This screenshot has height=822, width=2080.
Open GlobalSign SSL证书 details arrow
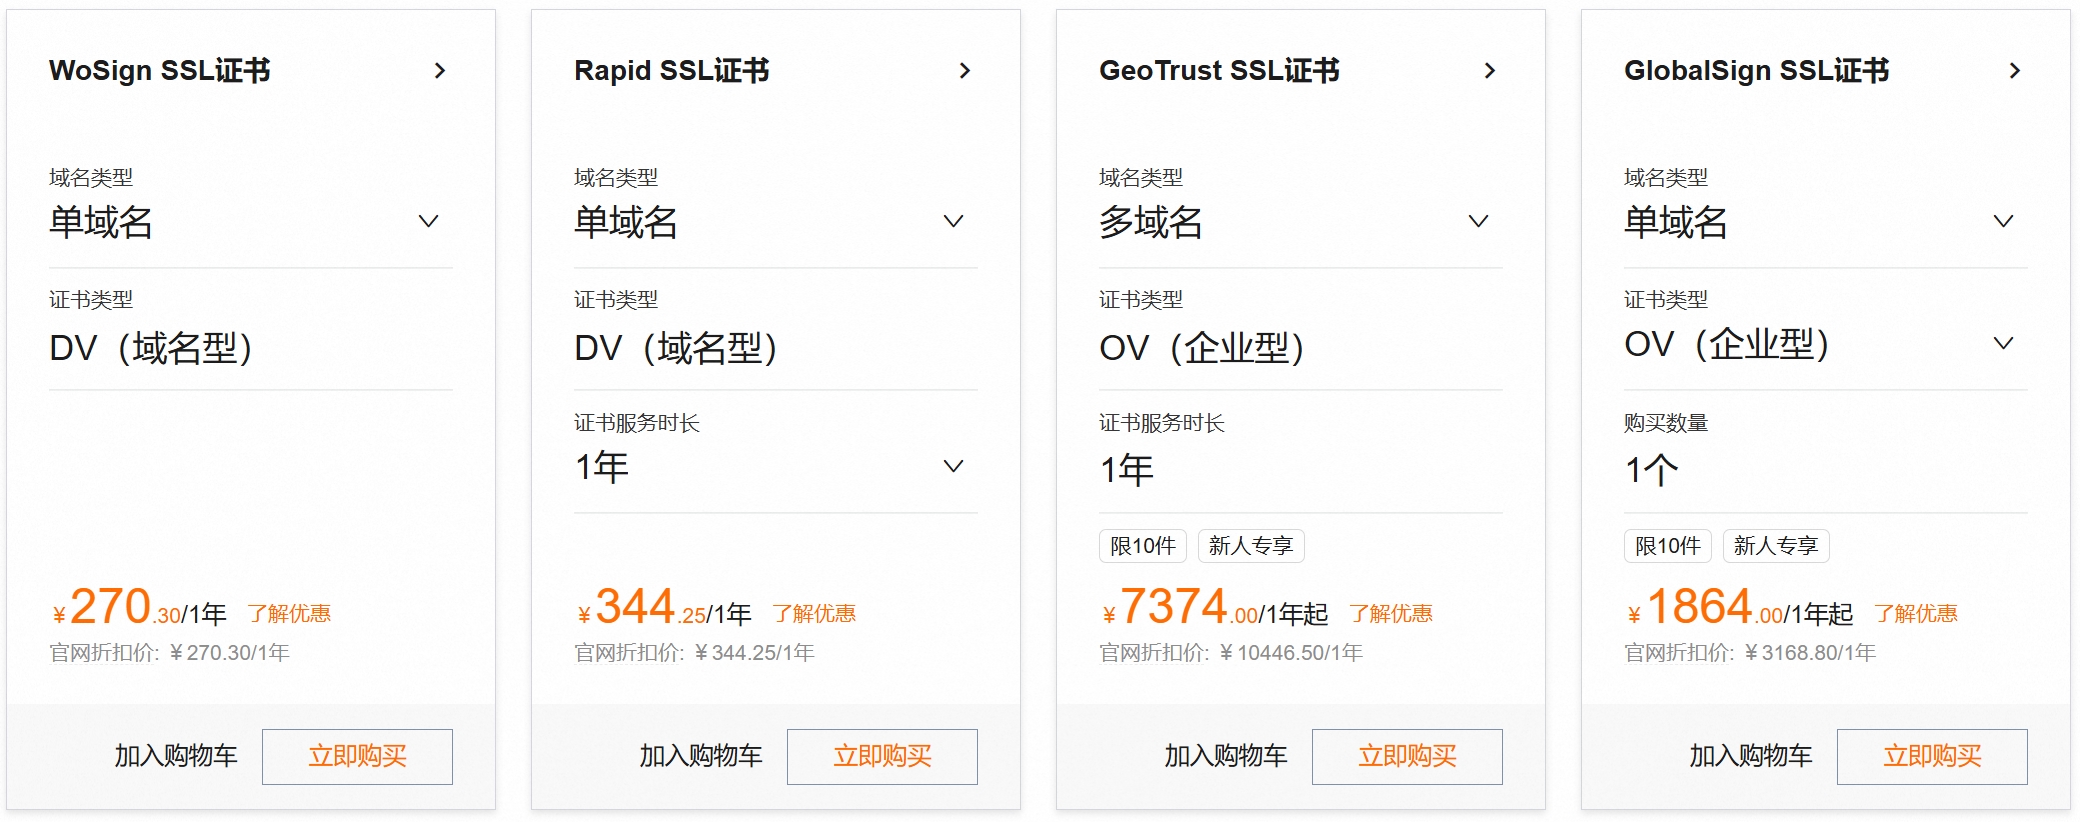click(x=2015, y=71)
